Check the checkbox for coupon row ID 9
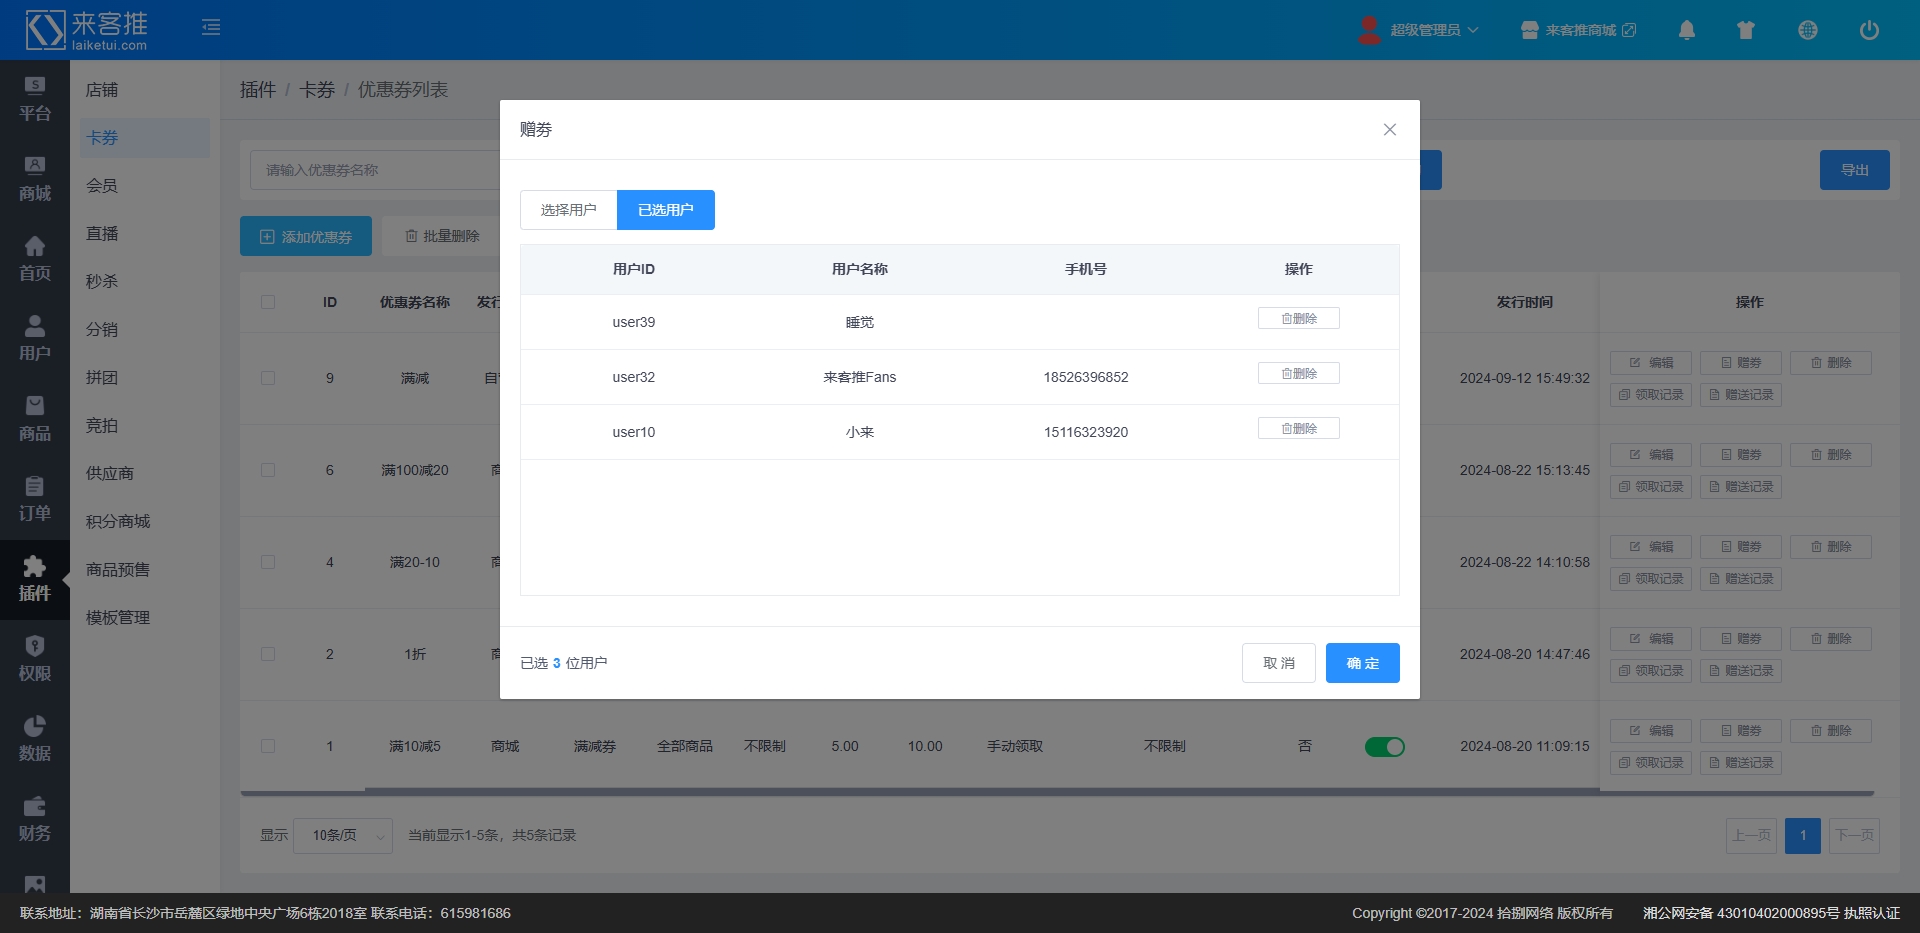This screenshot has height=933, width=1920. [x=268, y=378]
